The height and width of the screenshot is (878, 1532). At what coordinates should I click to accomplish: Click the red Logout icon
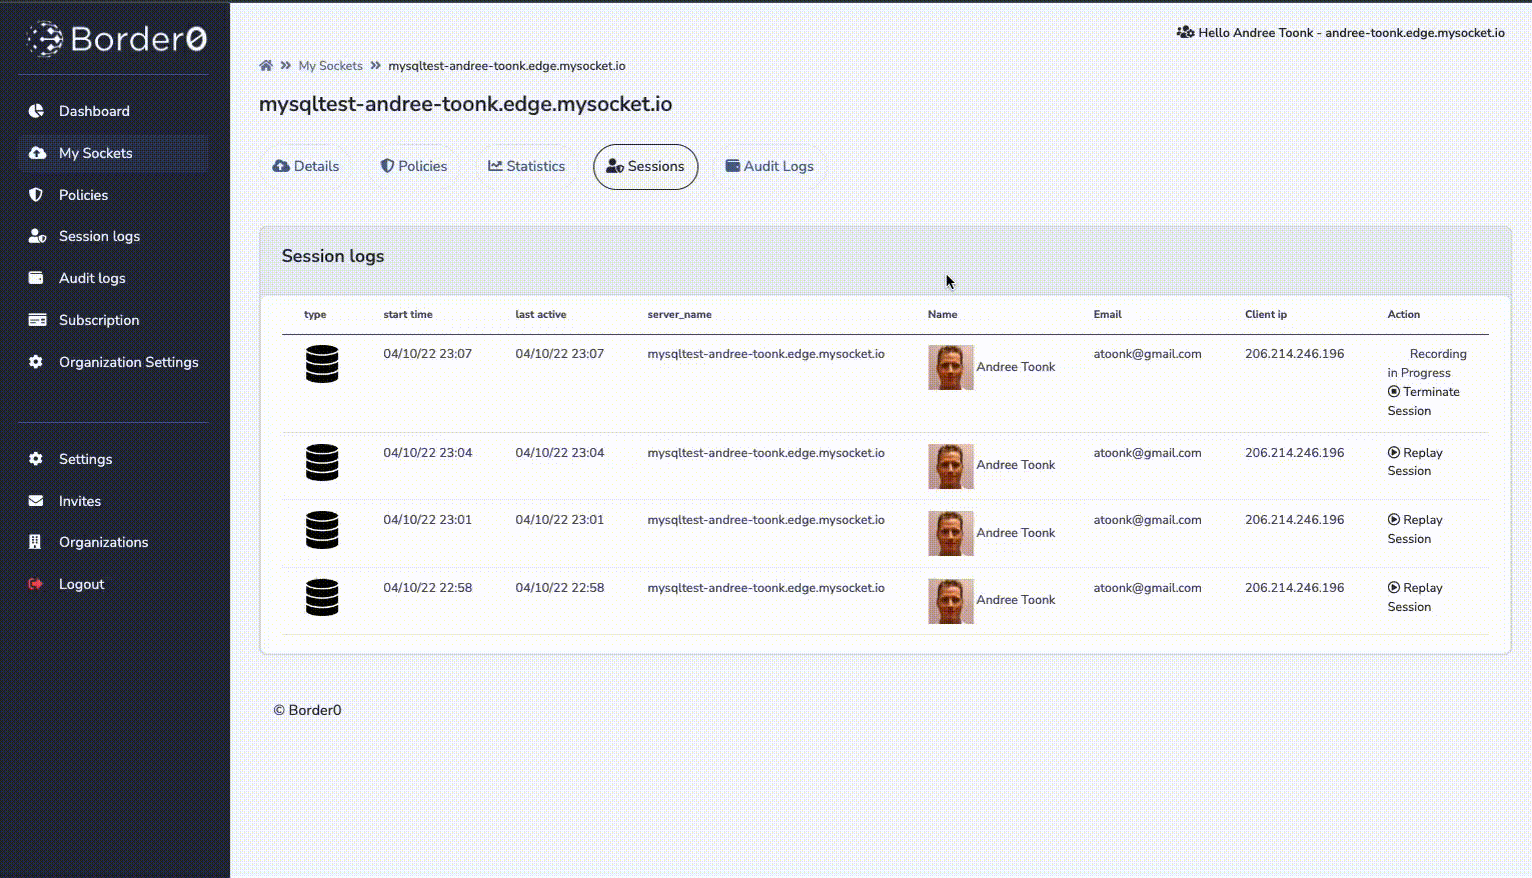[36, 584]
